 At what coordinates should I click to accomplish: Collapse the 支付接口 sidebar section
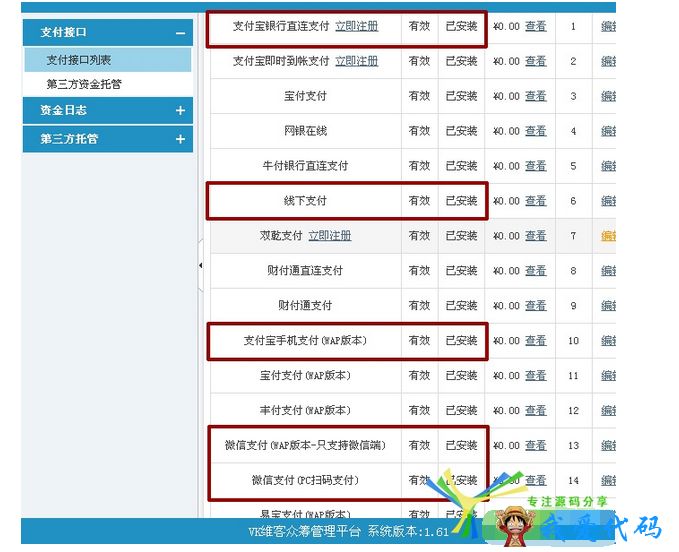[180, 33]
